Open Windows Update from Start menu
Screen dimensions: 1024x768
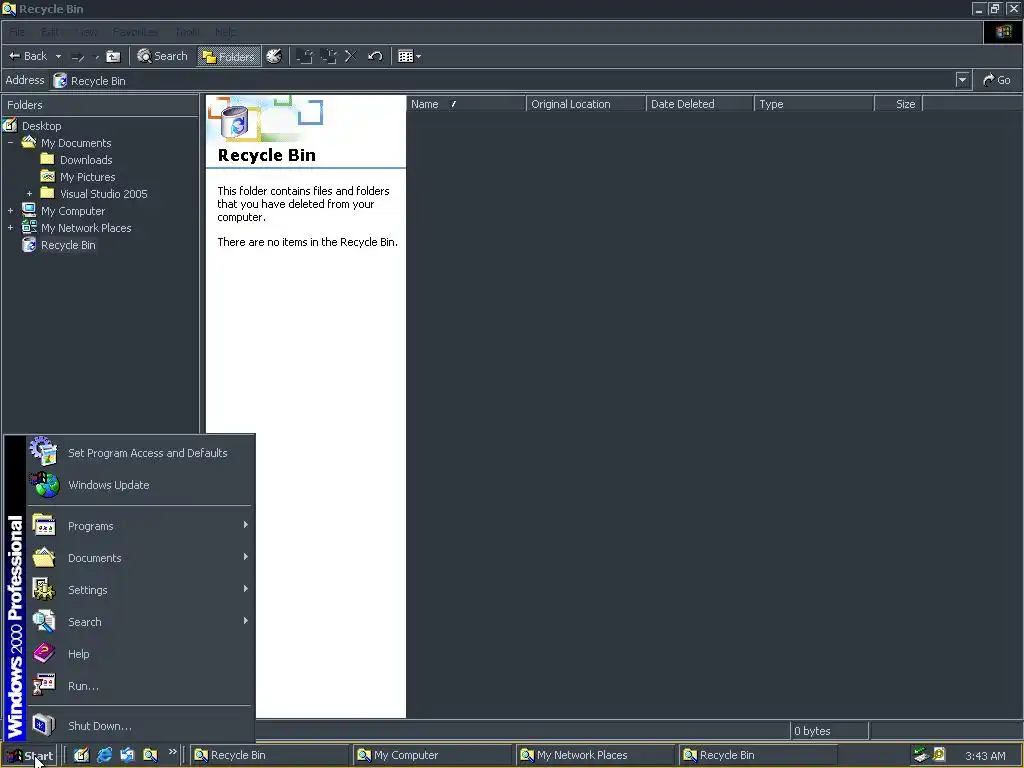[140, 485]
